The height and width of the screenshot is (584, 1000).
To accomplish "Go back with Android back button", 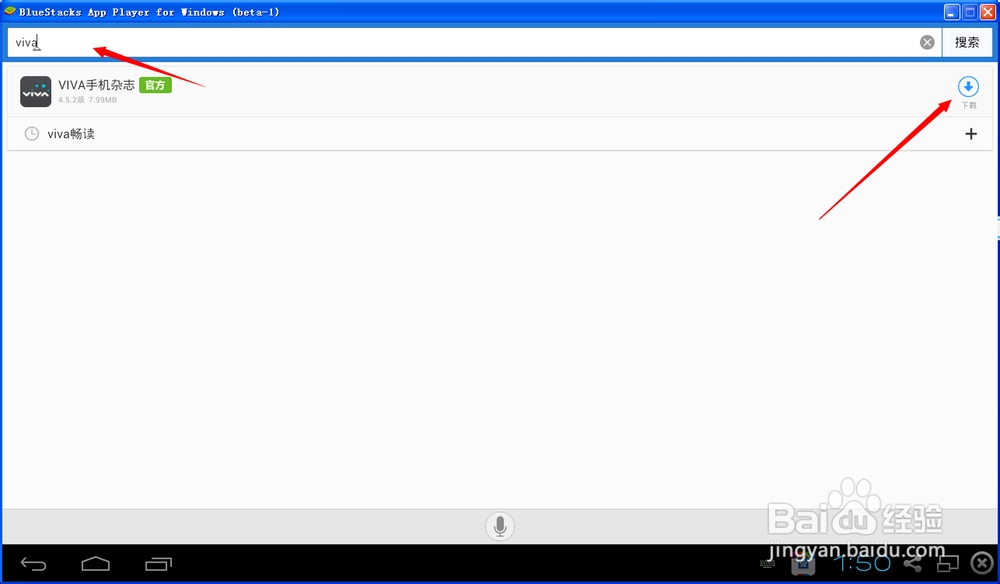I will (x=33, y=564).
